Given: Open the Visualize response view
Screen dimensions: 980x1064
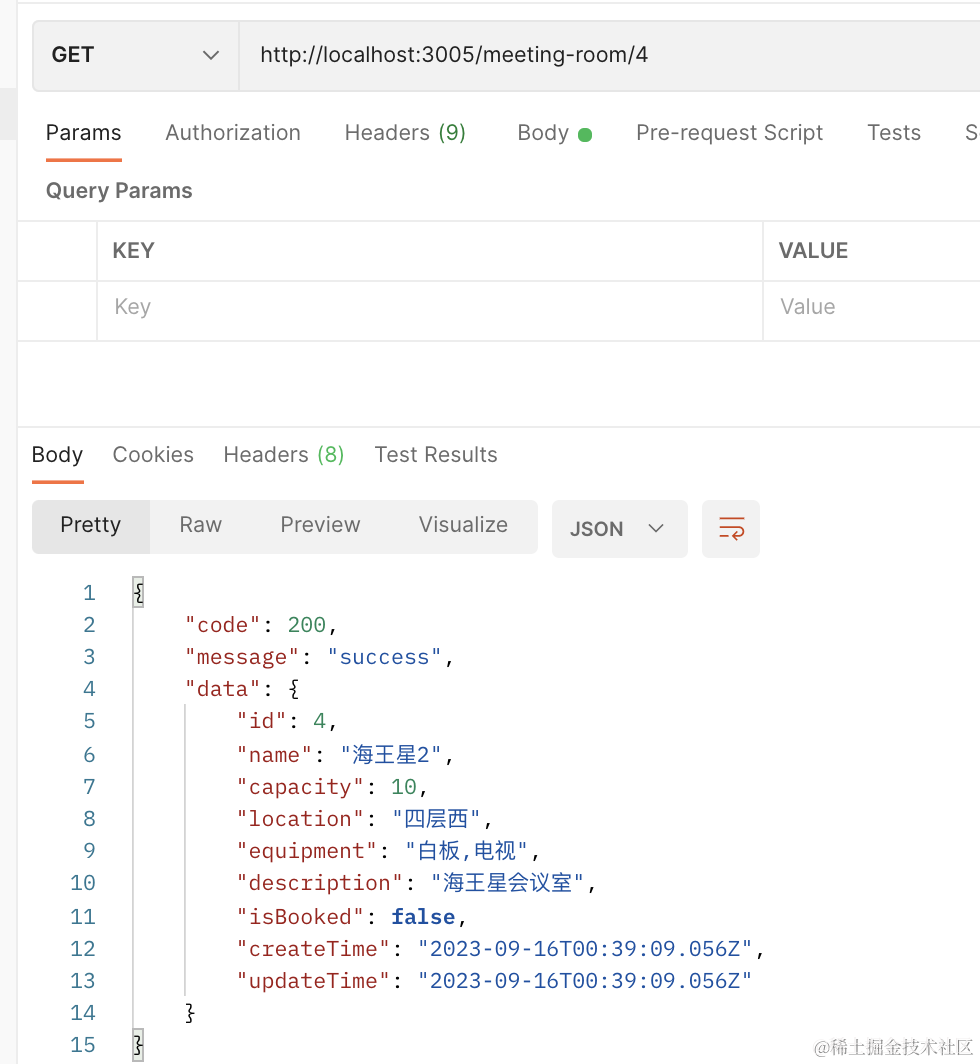Looking at the screenshot, I should point(463,525).
